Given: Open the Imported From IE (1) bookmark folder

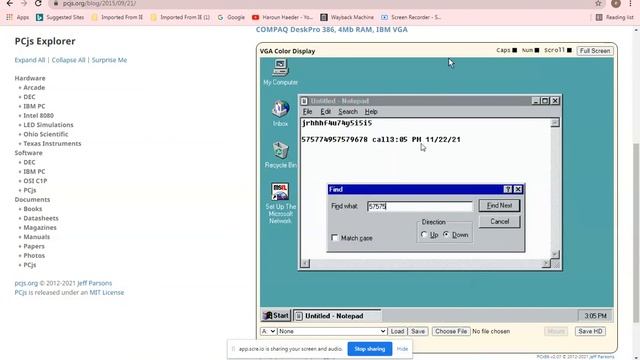Looking at the screenshot, I should 180,17.
